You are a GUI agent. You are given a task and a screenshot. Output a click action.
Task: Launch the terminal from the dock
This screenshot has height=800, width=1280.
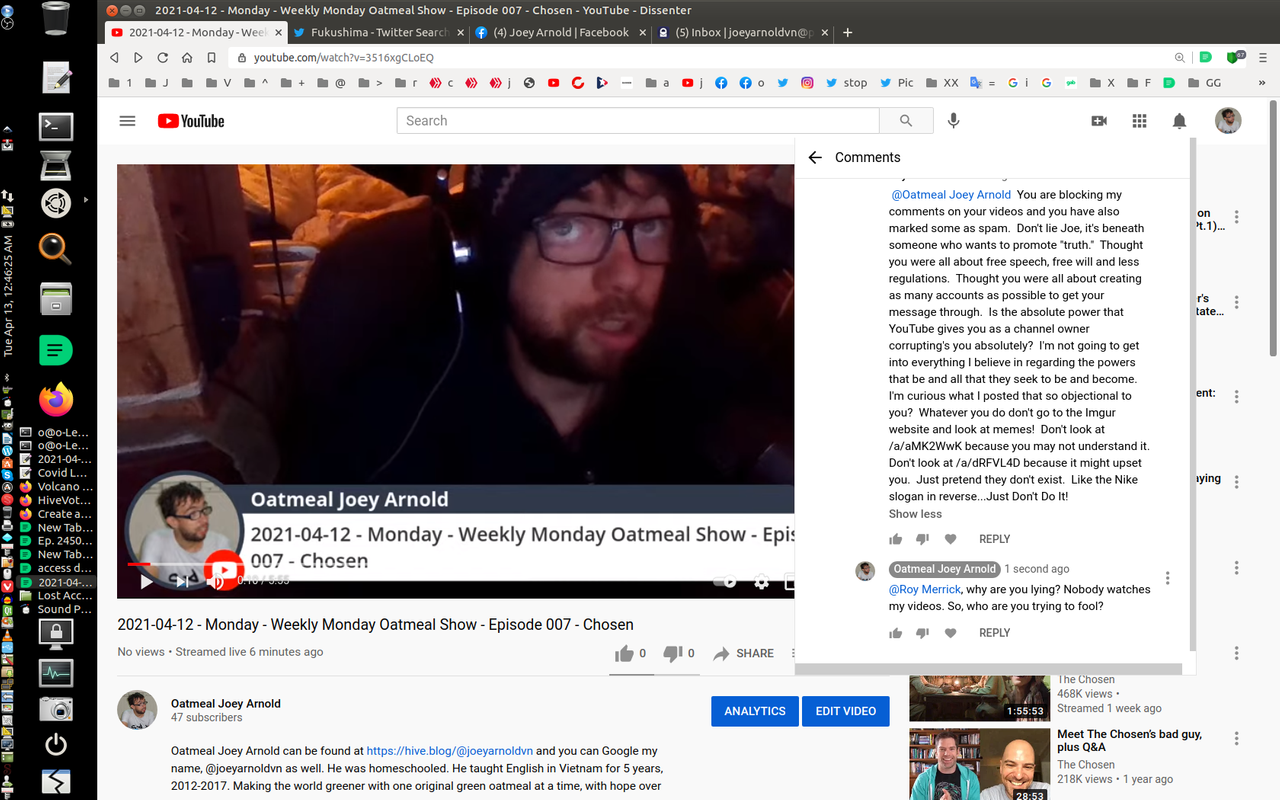click(56, 126)
